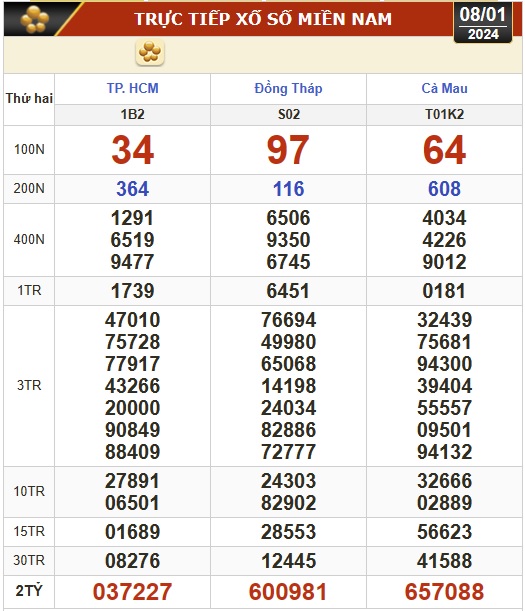Click 400N number 9012
Viewport: 525px width, 611px height.
tap(444, 262)
